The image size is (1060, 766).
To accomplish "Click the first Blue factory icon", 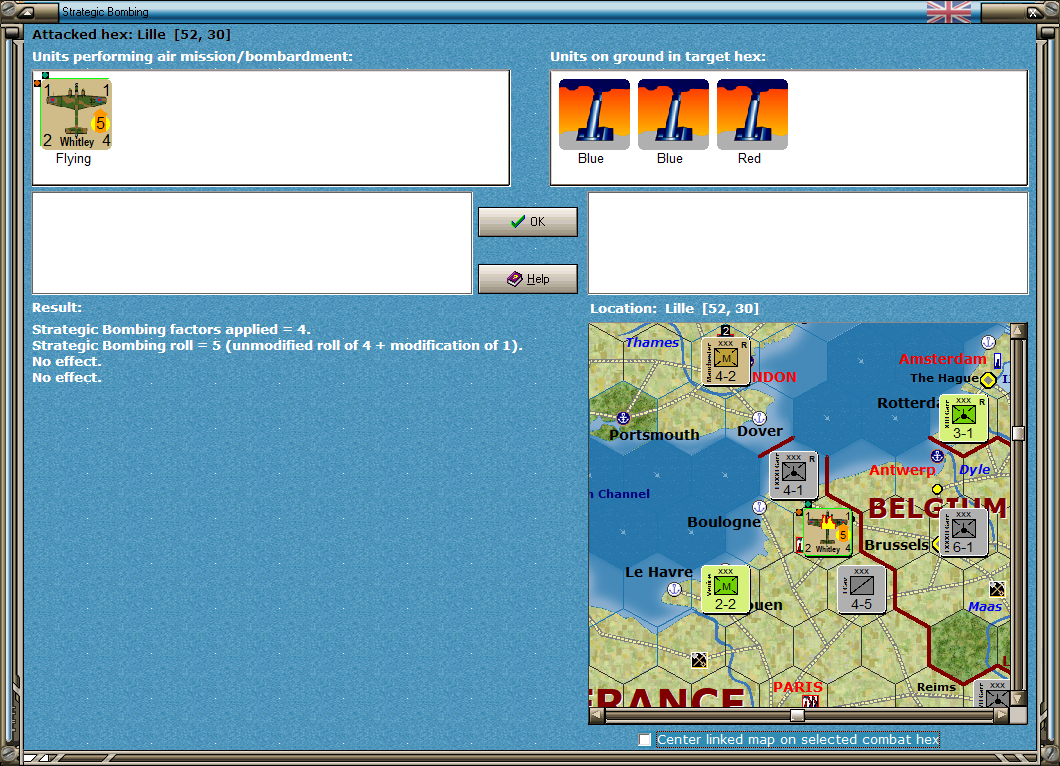I will pos(594,114).
